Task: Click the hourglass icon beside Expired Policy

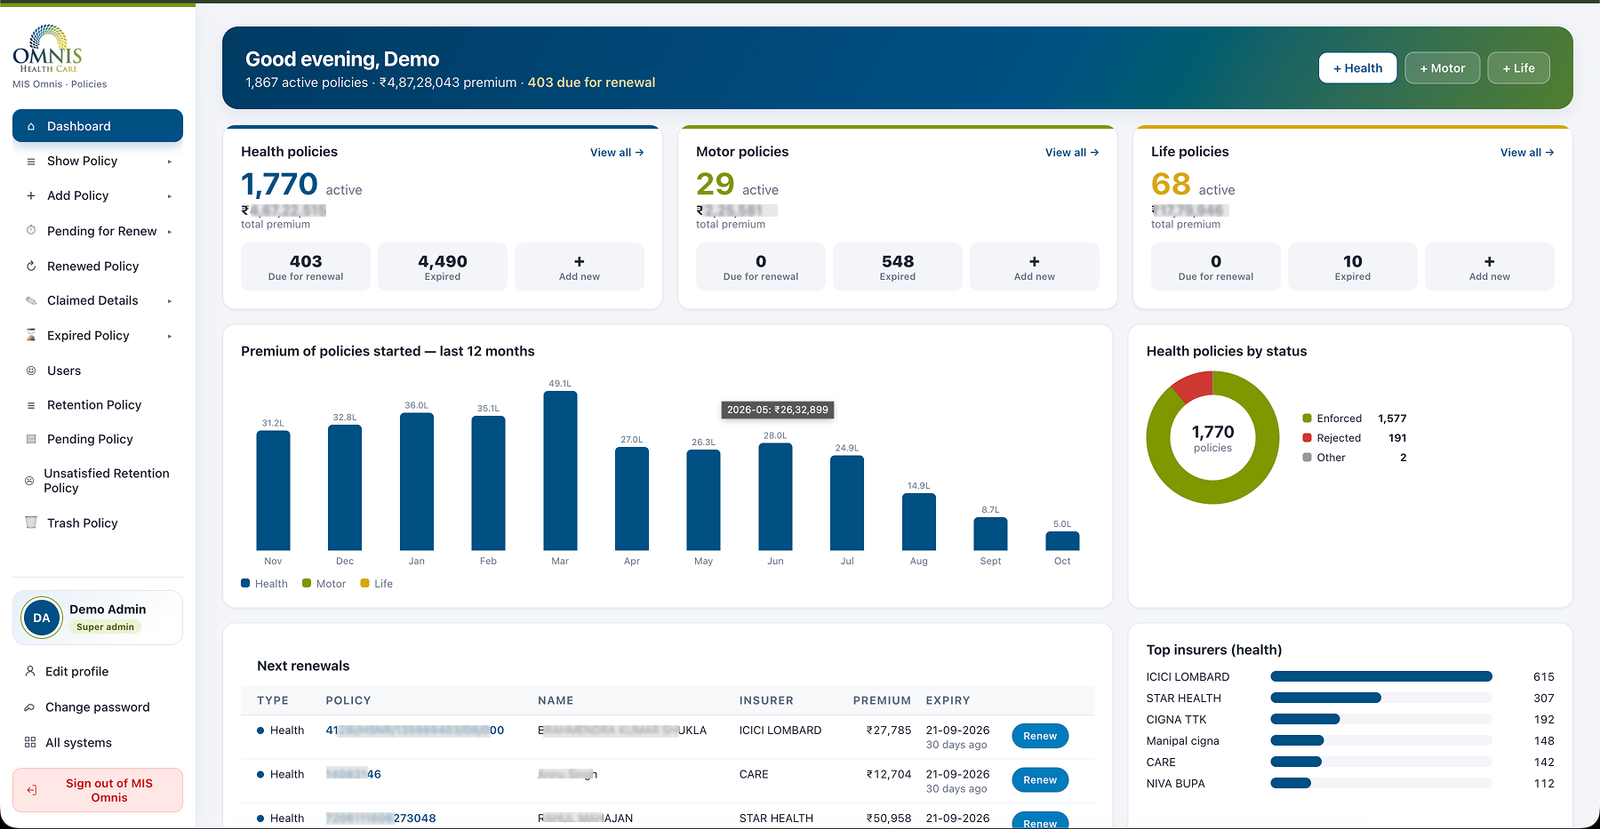Action: tap(31, 335)
